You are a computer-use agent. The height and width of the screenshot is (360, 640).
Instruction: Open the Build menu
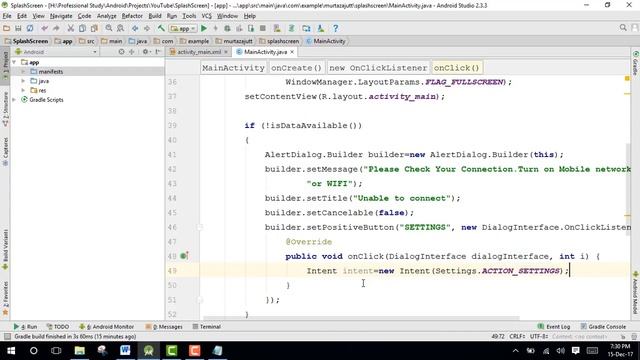(x=155, y=16)
